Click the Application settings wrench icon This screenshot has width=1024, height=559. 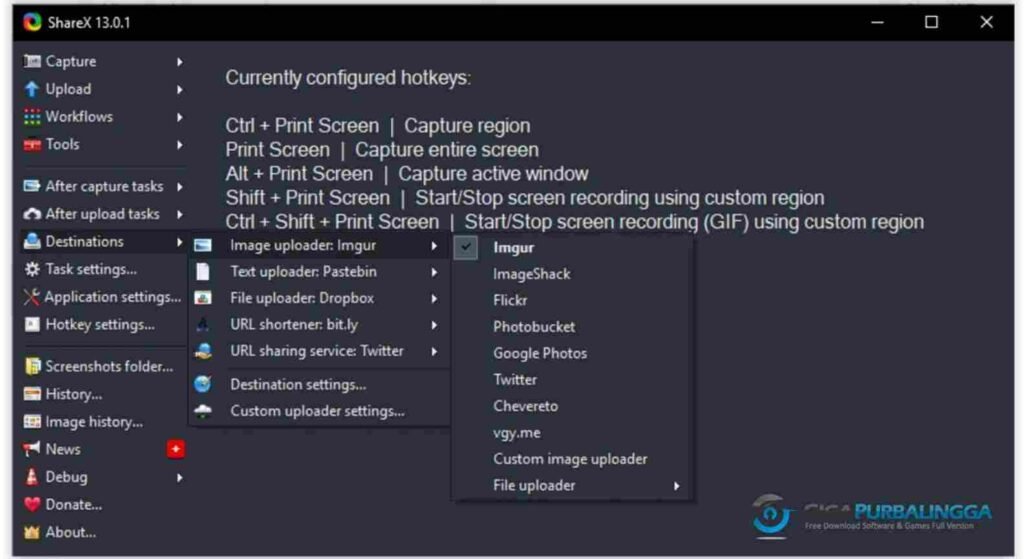click(x=31, y=297)
